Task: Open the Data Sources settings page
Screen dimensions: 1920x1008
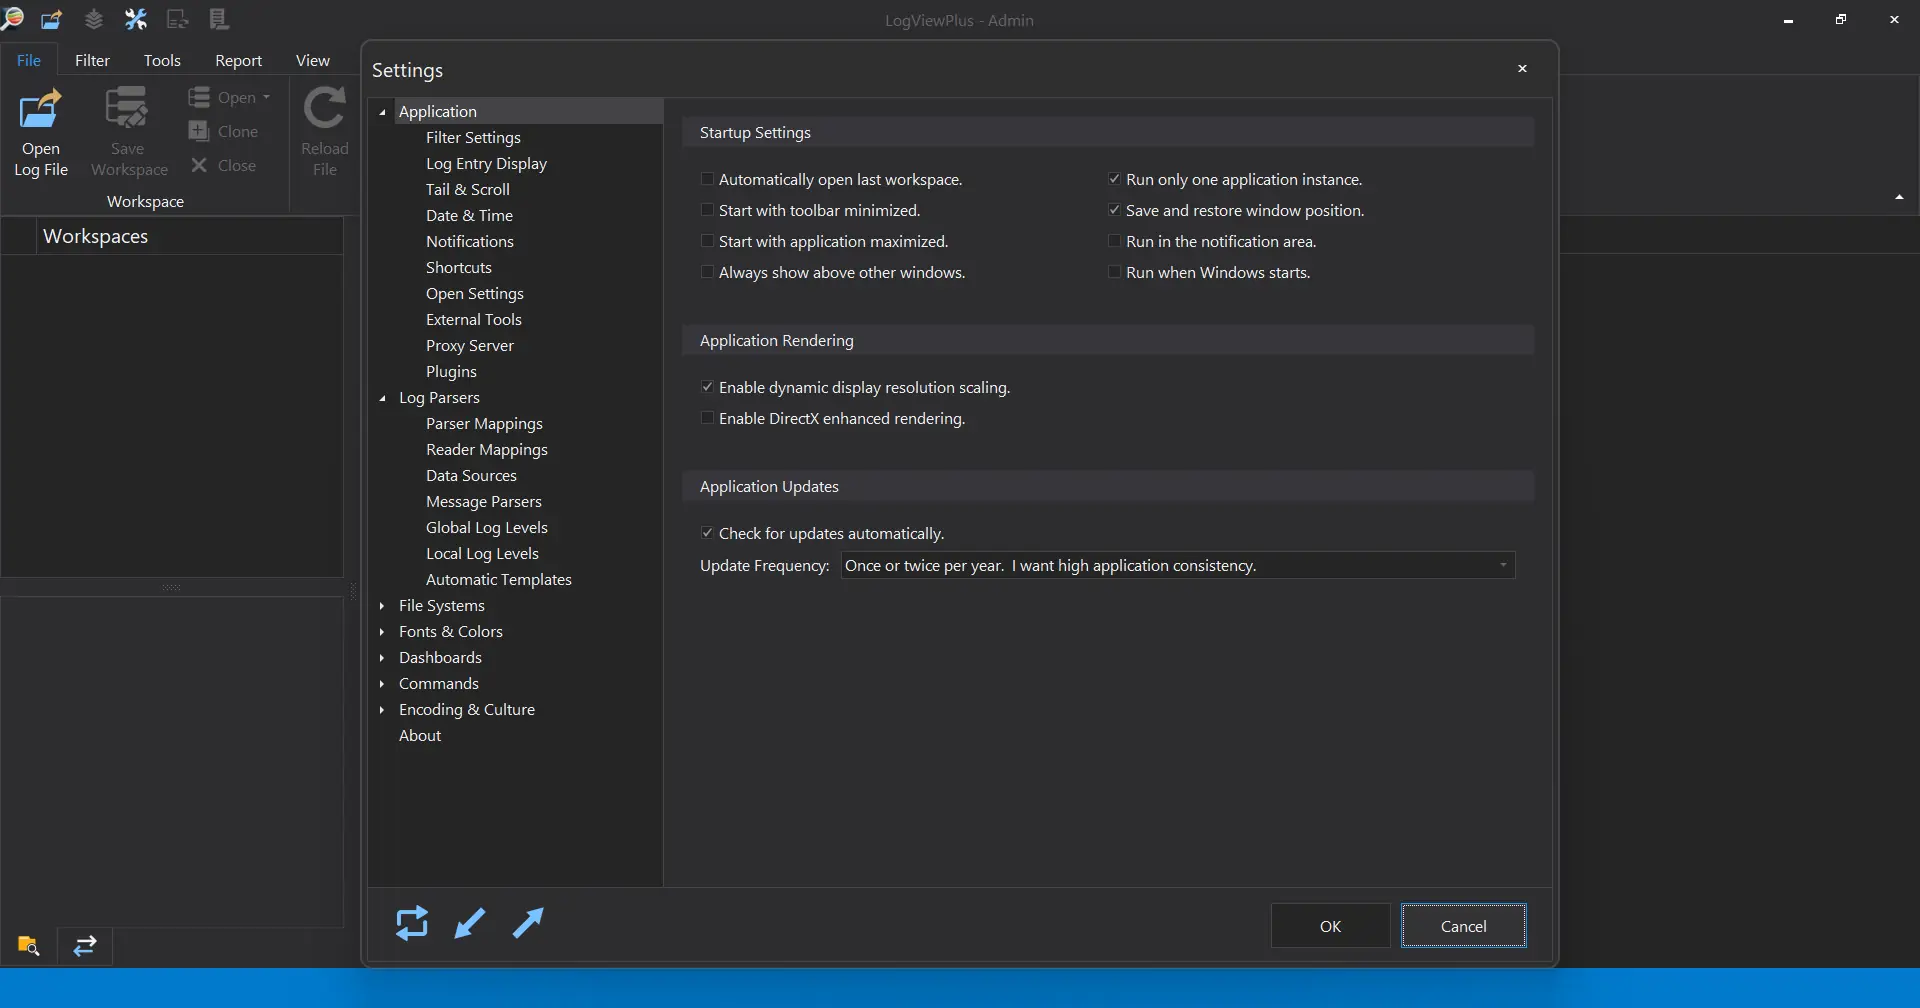Action: 471,475
